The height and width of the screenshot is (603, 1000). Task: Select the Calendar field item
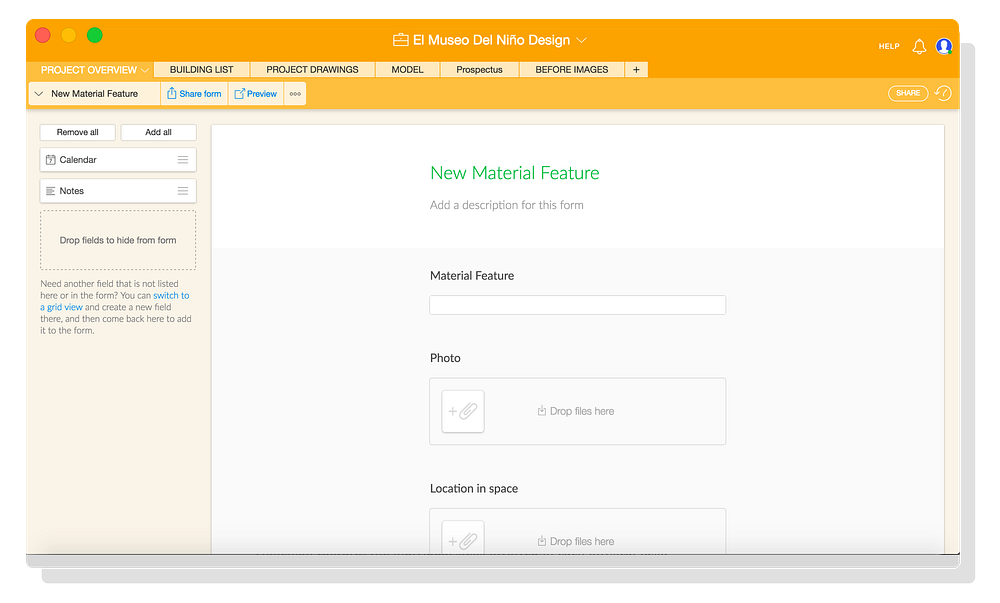click(118, 160)
